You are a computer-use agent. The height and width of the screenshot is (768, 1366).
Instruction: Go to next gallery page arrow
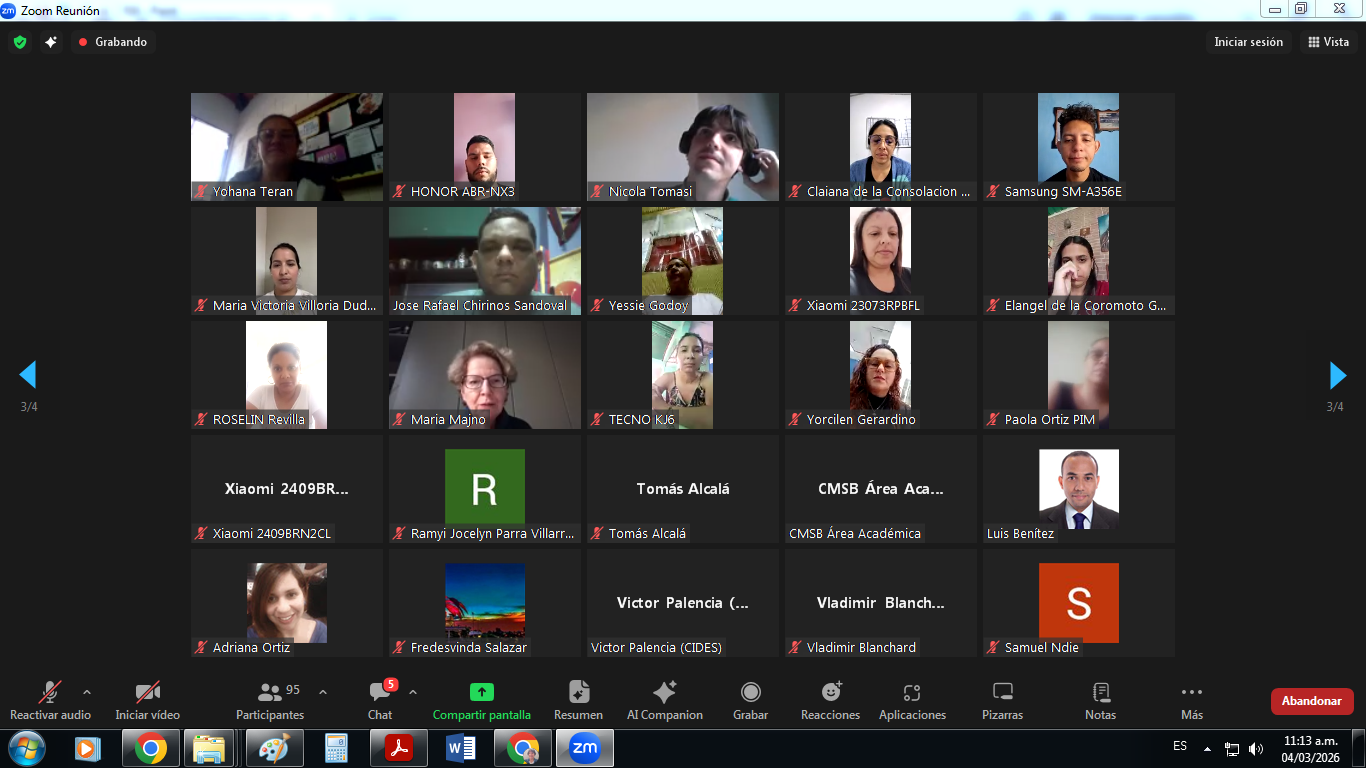point(1337,375)
